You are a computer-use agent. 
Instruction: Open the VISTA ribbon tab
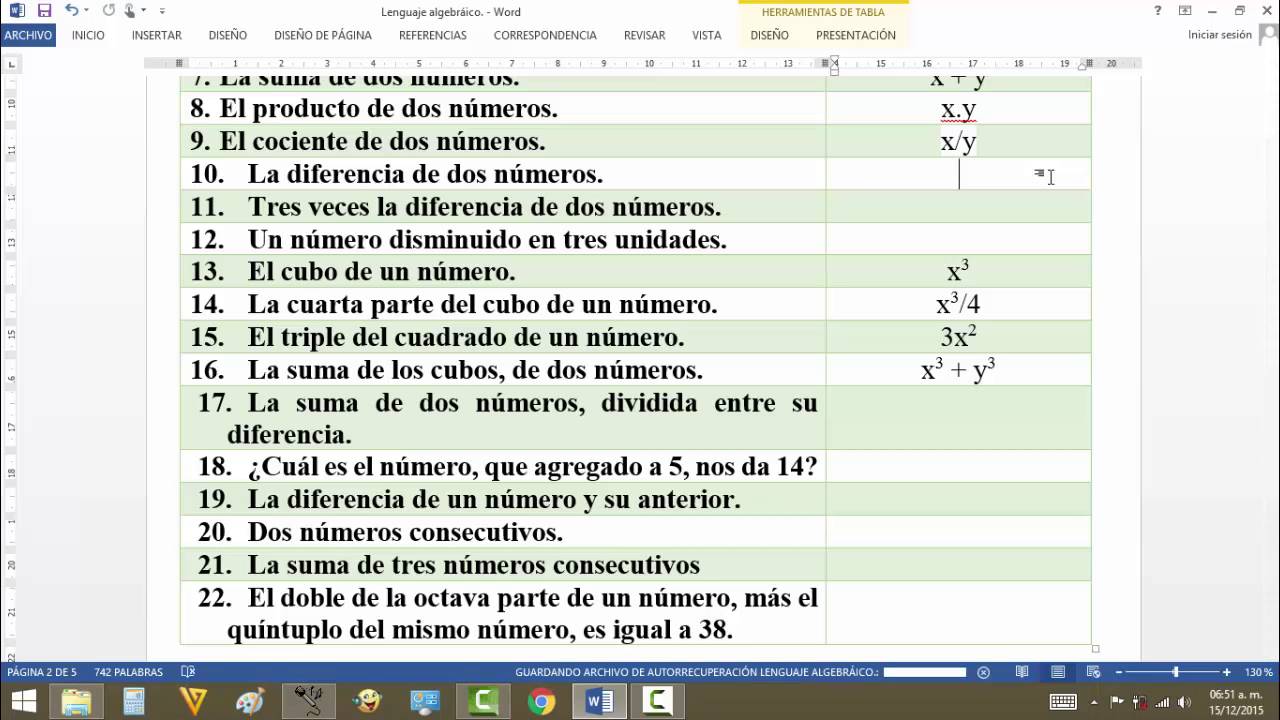[x=707, y=35]
